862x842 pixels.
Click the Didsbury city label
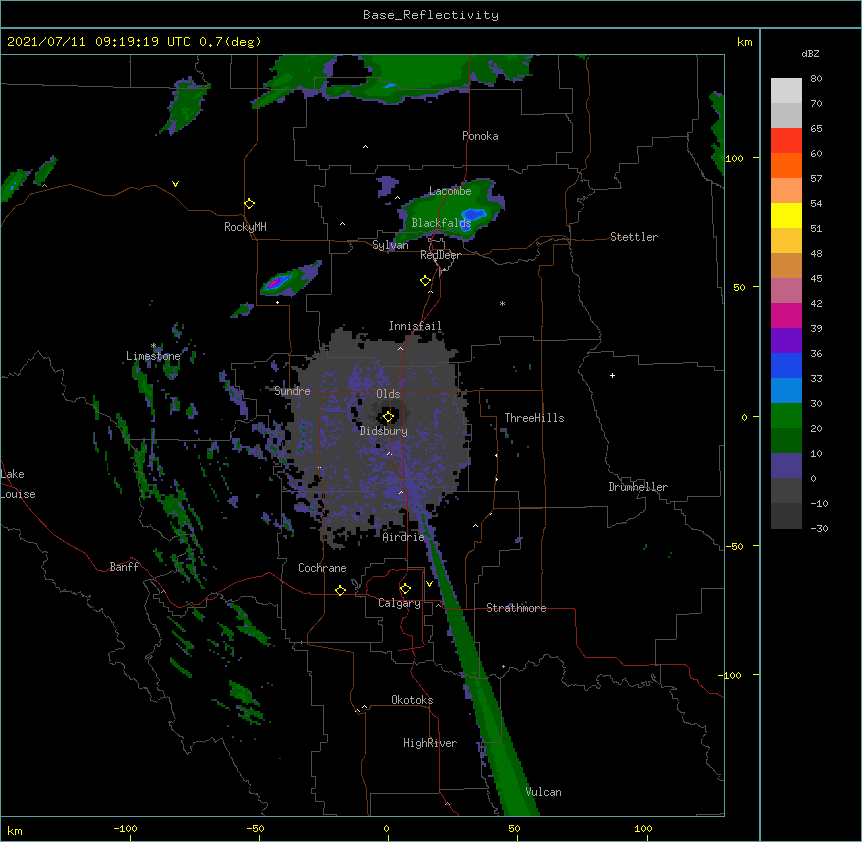pyautogui.click(x=384, y=431)
